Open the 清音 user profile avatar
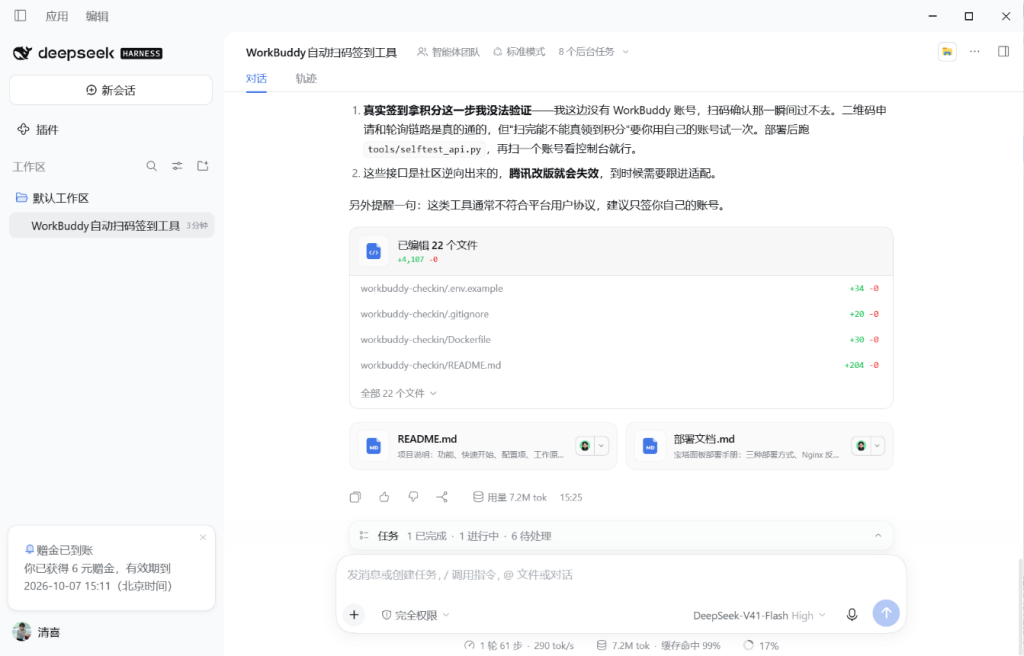Screen dimensions: 1024x656 click(22, 632)
